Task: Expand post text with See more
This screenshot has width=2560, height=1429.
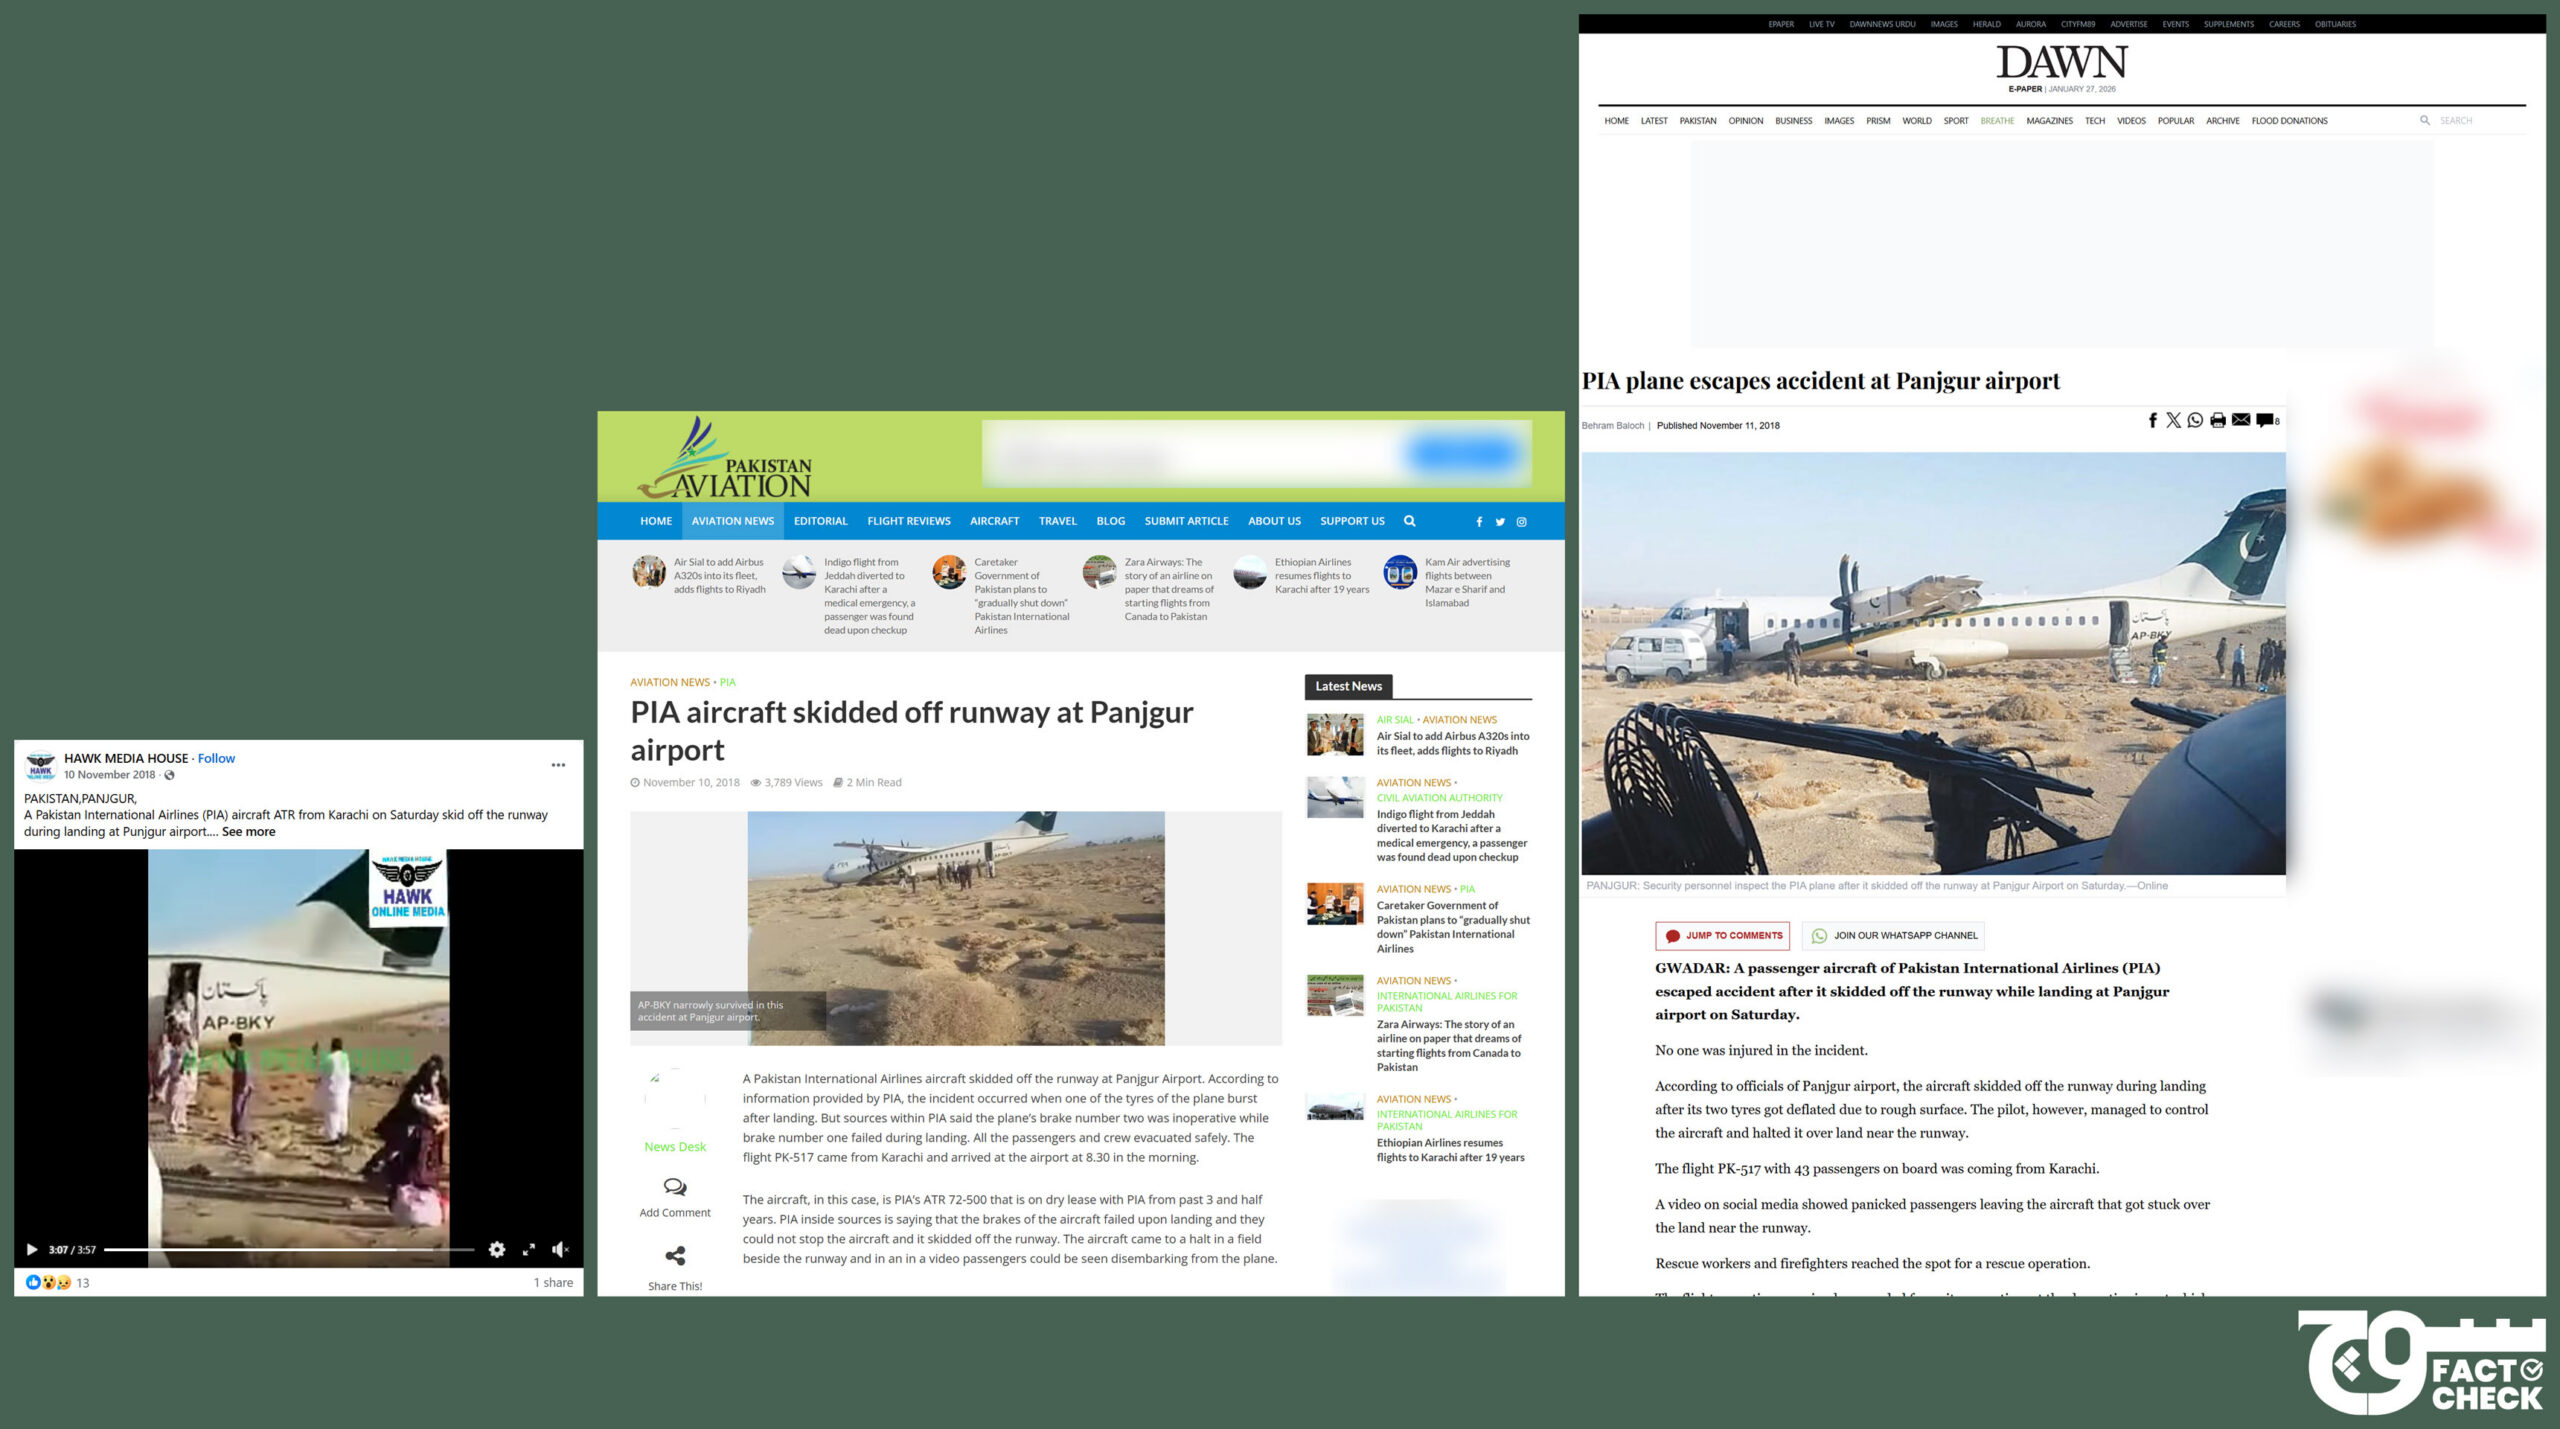Action: pyautogui.click(x=248, y=831)
